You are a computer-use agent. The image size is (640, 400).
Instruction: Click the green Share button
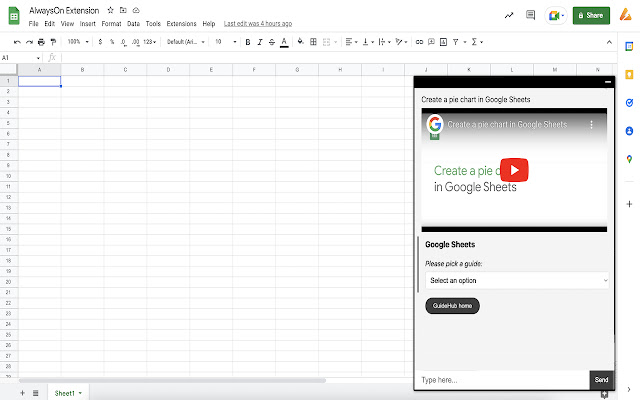[591, 16]
